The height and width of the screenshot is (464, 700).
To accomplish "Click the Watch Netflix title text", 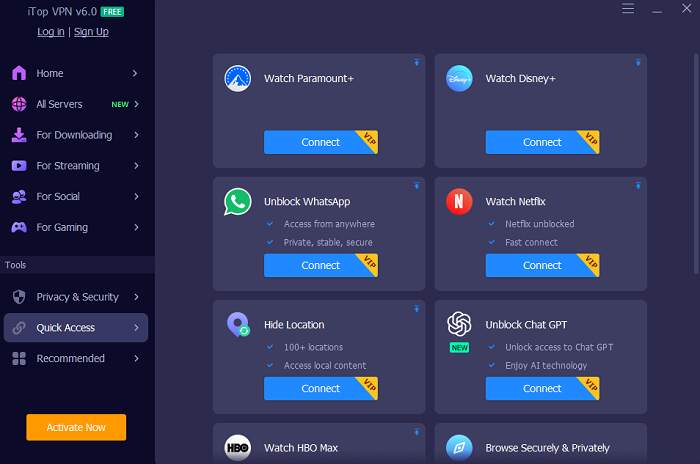I will 515,202.
